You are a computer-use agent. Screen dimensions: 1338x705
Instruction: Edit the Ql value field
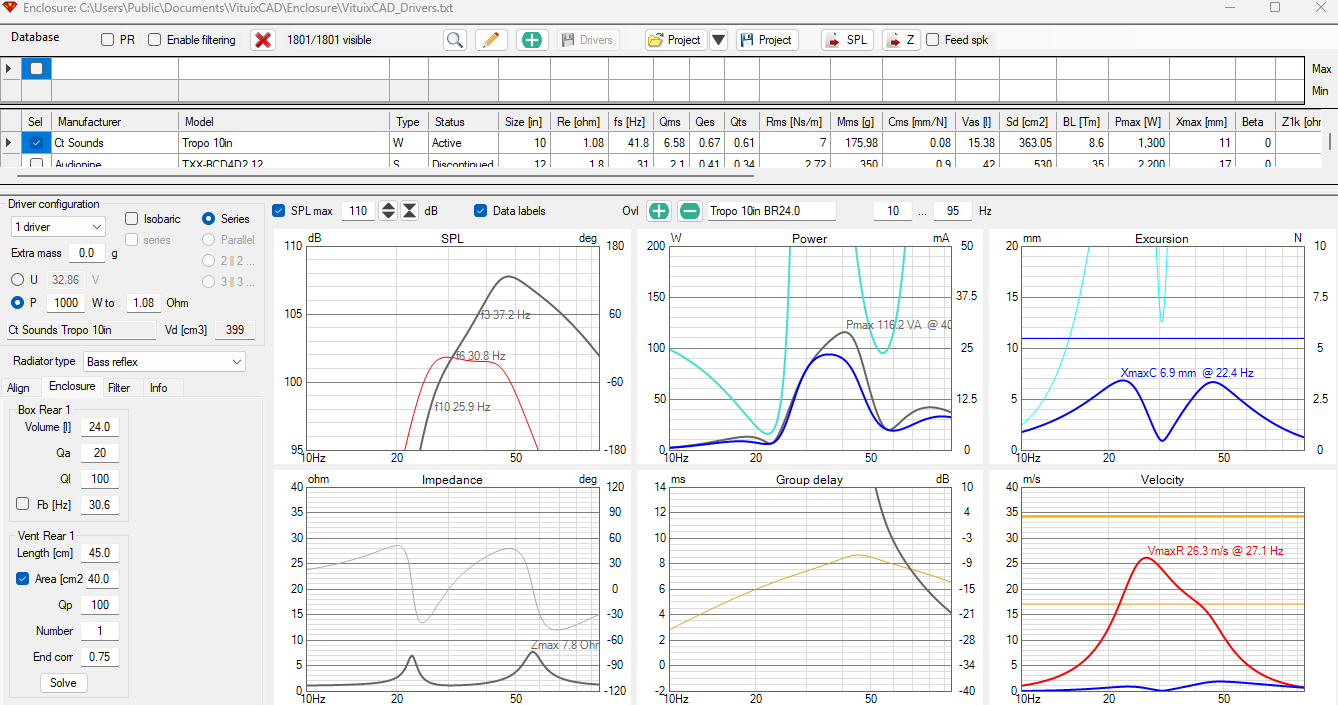(x=100, y=479)
